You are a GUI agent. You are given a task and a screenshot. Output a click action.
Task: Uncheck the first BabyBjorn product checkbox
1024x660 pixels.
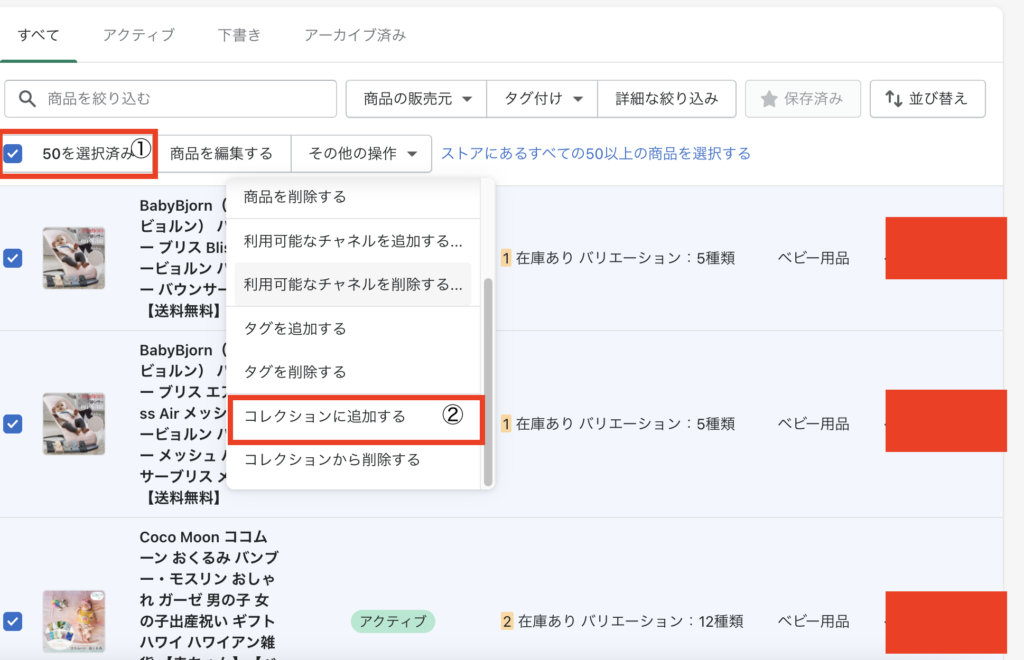13,258
